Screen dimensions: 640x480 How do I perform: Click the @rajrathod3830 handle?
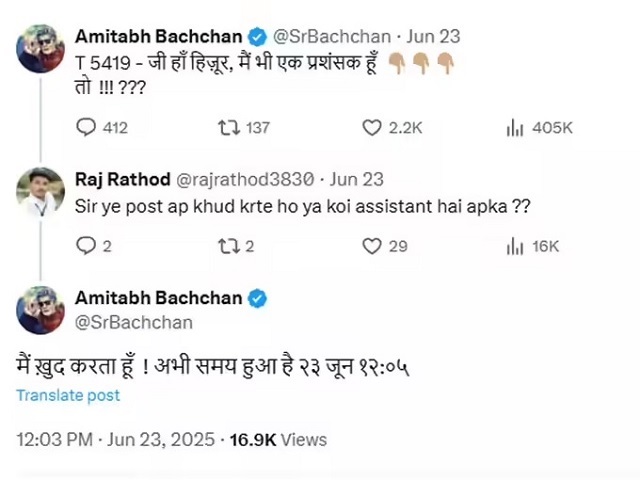click(x=246, y=180)
